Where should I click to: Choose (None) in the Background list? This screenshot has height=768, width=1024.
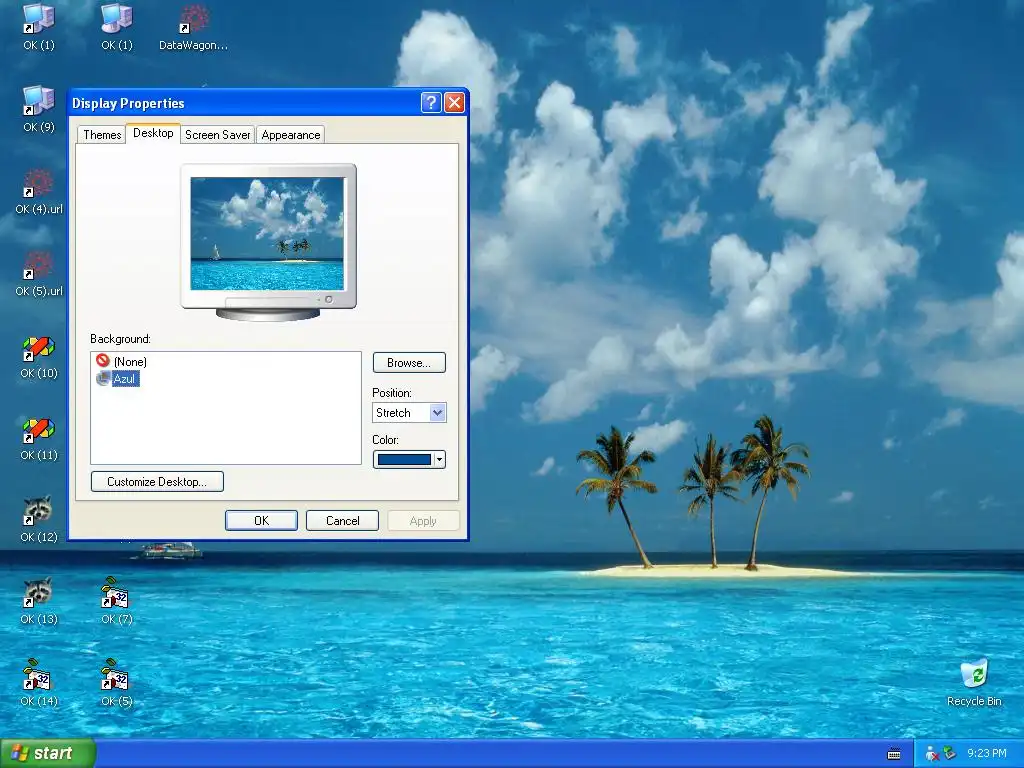pyautogui.click(x=121, y=361)
